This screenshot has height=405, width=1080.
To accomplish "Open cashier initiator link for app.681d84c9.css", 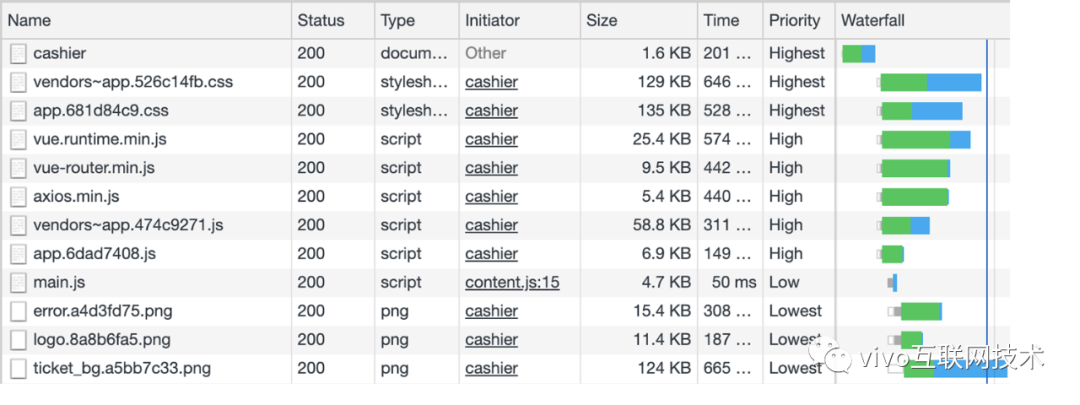I will pyautogui.click(x=491, y=111).
